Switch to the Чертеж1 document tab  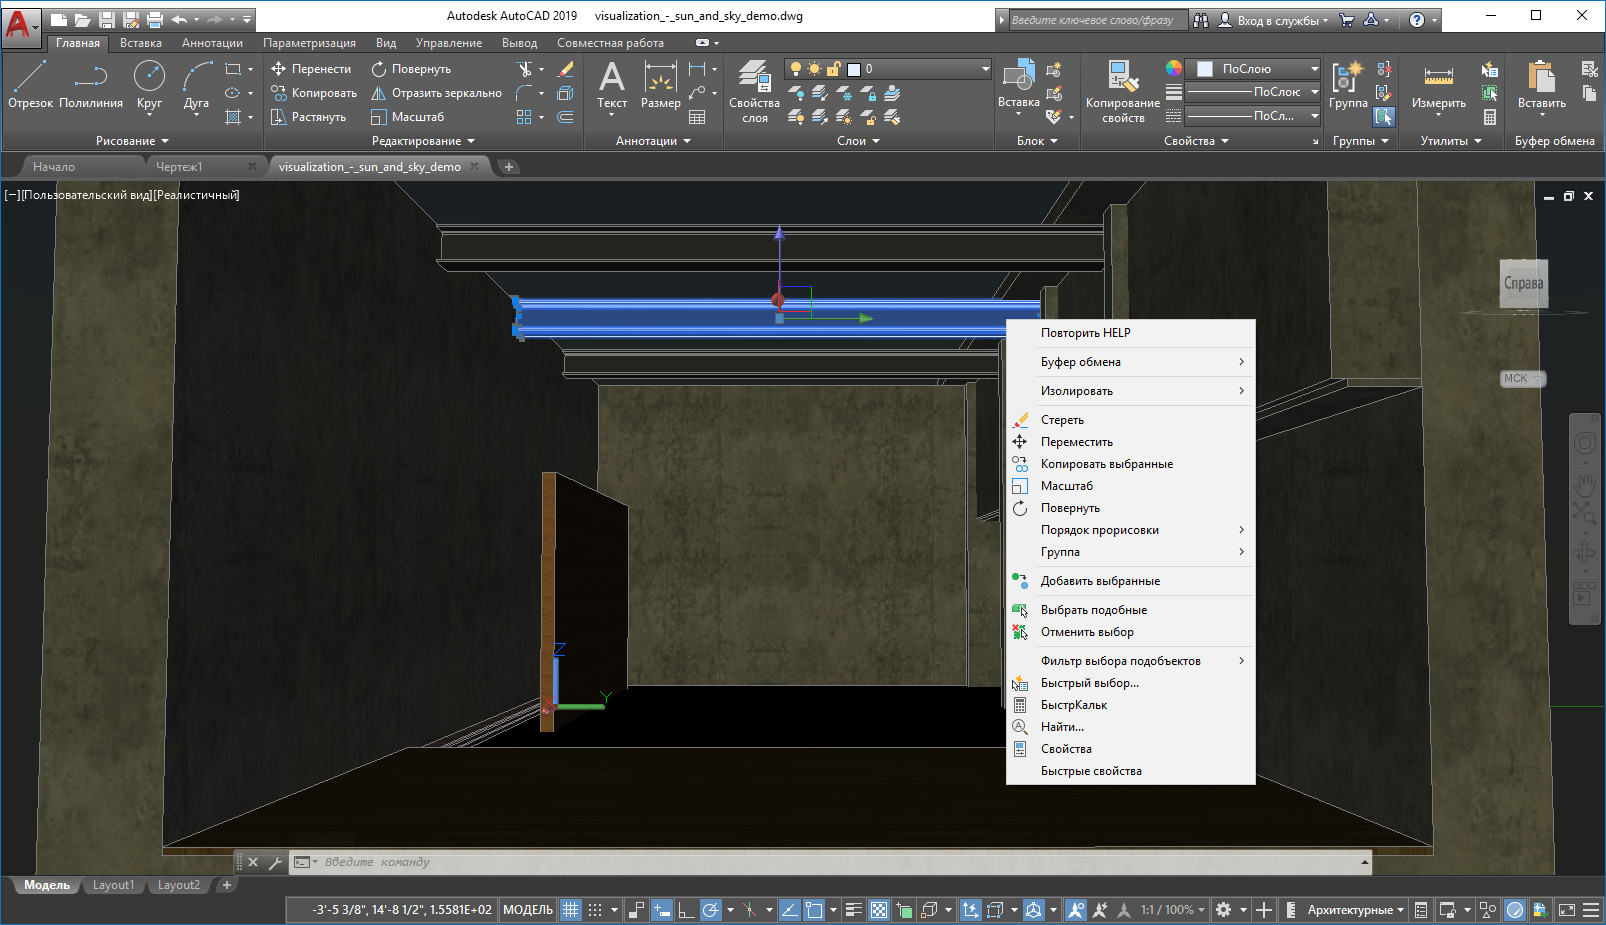179,167
